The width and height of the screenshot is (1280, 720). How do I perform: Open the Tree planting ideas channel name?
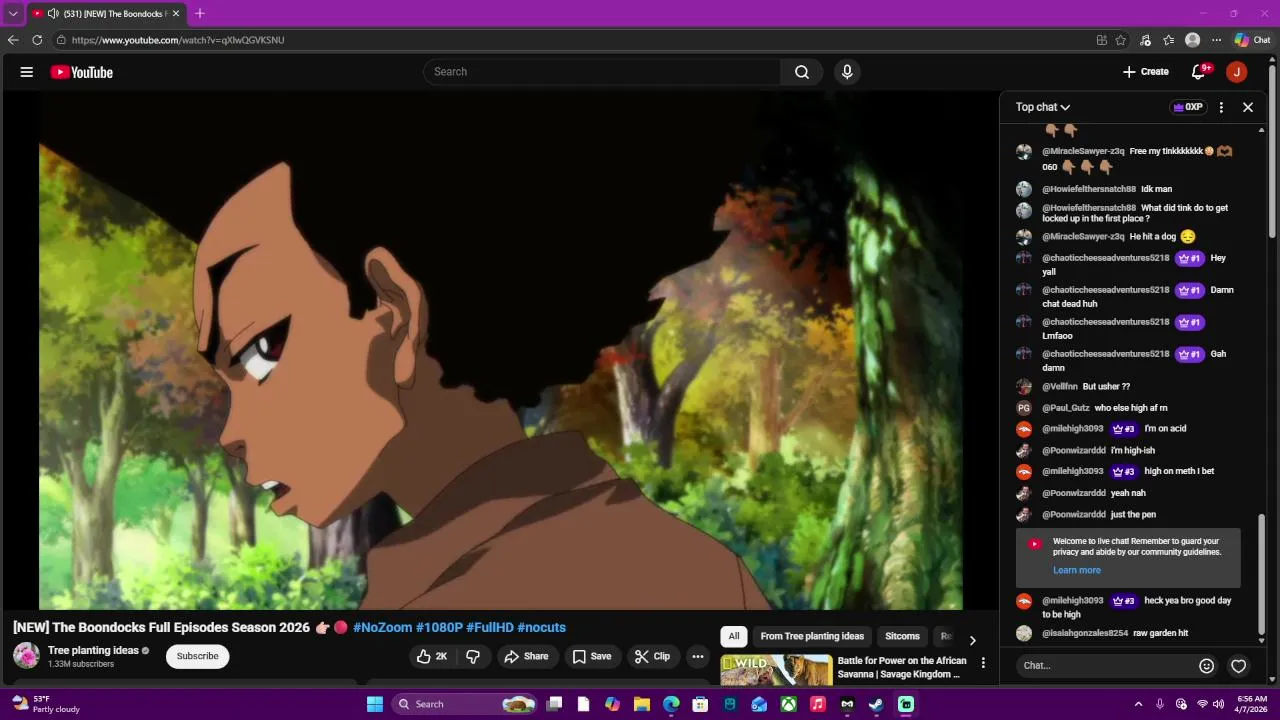point(93,651)
